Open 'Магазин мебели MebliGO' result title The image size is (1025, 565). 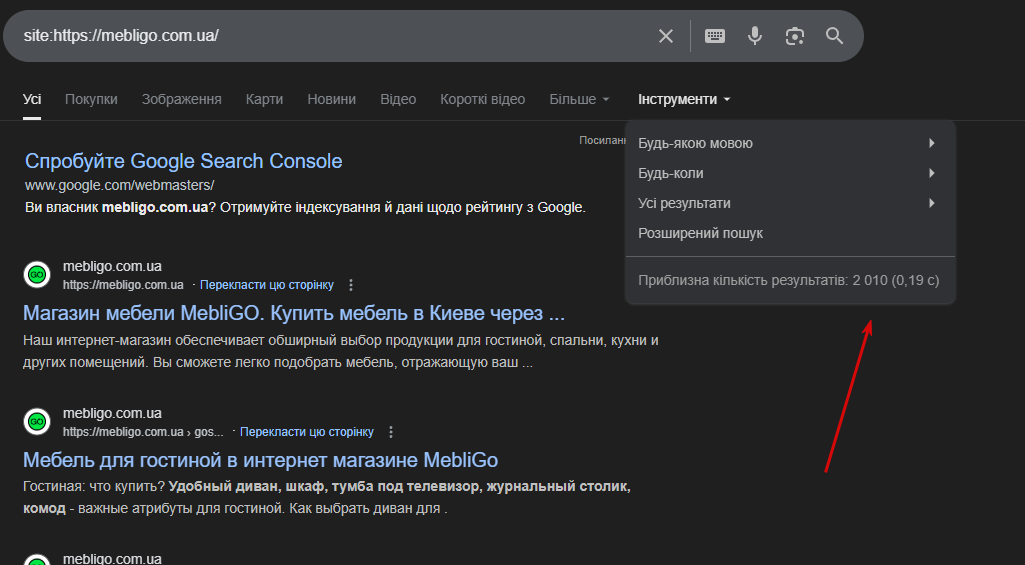[x=294, y=313]
